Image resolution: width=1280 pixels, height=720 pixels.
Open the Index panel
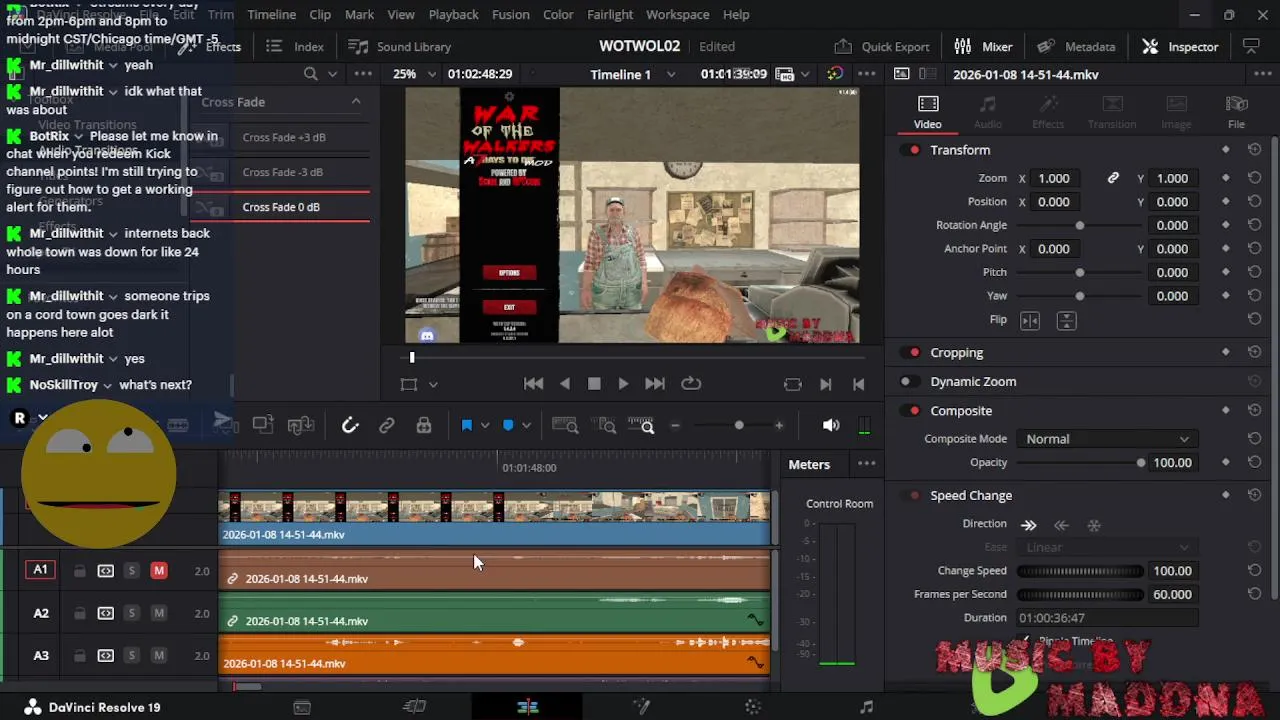[295, 46]
